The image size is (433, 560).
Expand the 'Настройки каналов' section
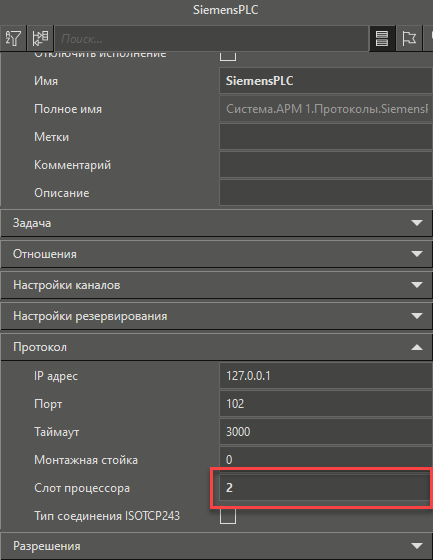[x=216, y=285]
